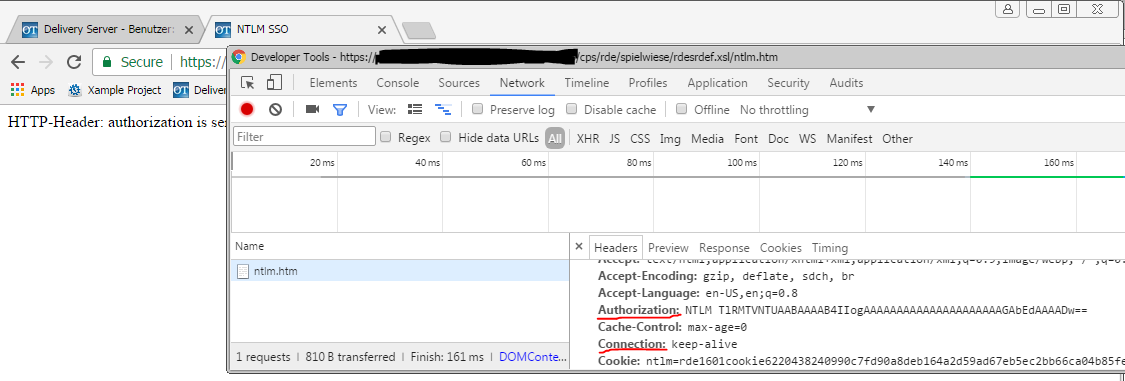This screenshot has height=381, width=1125.
Task: Open the Profiles panel
Action: (x=648, y=83)
